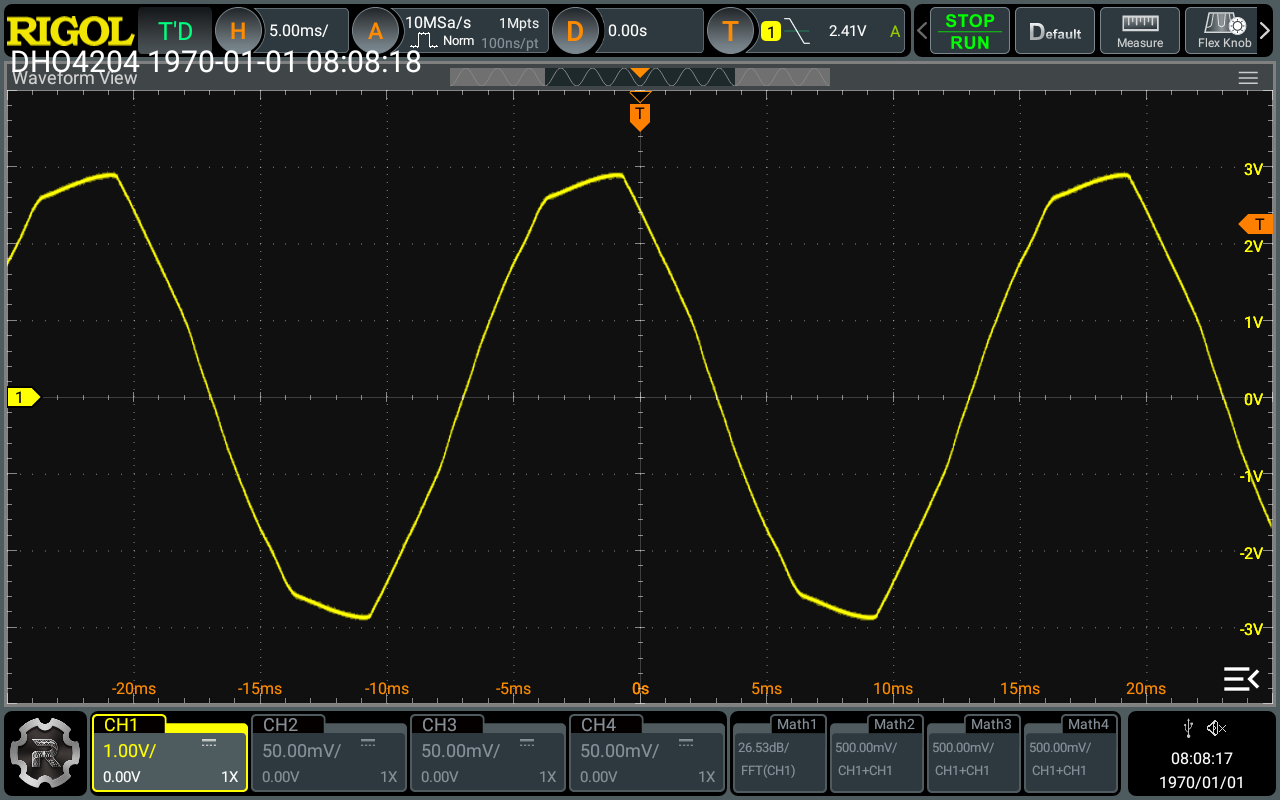1280x800 pixels.
Task: Toggle the Math2 CH1+CH1 tile
Action: point(877,753)
